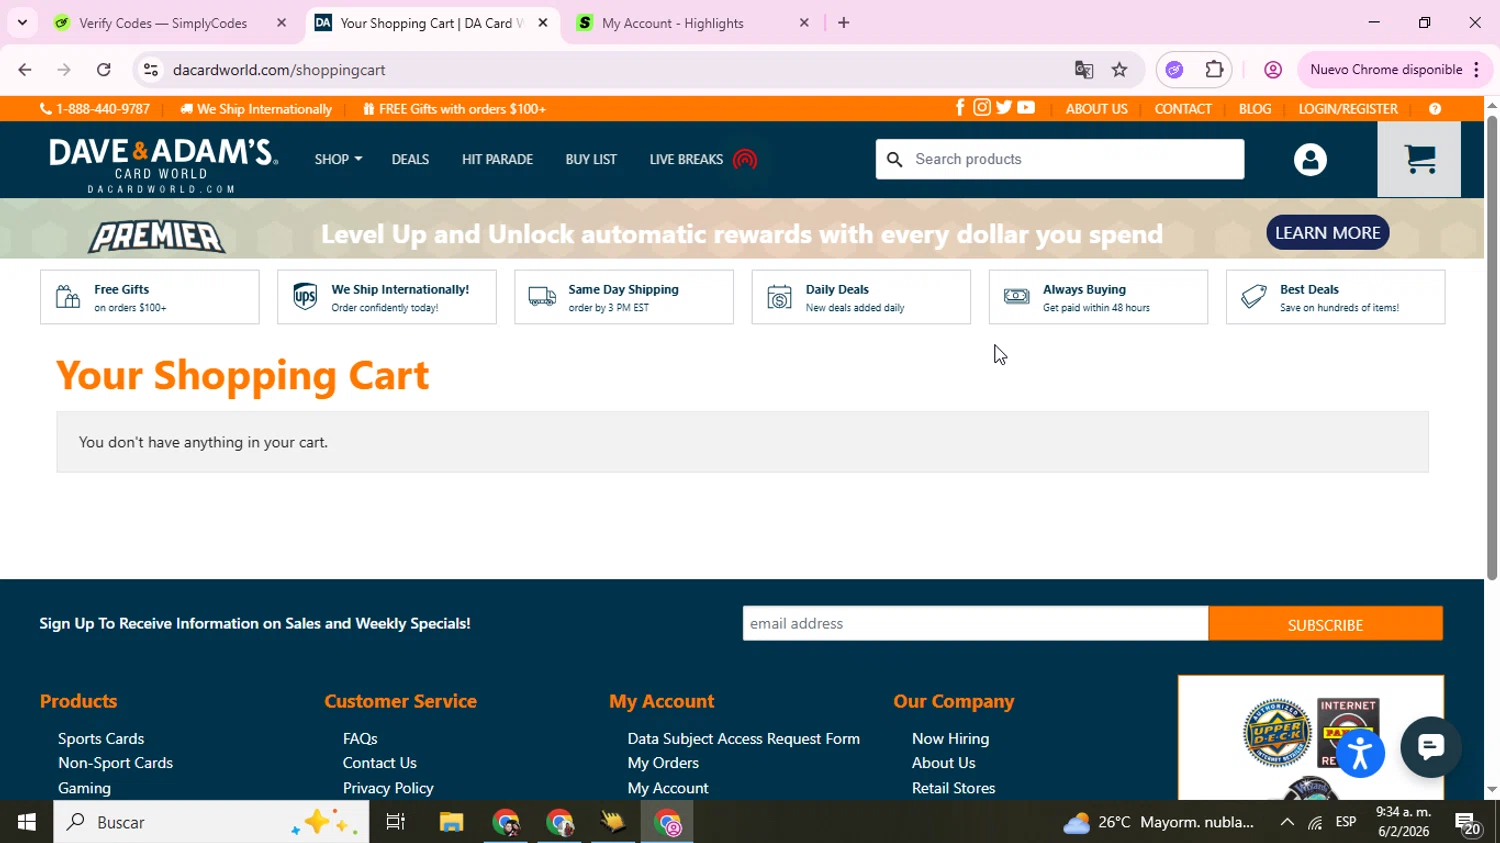This screenshot has height=843, width=1500.
Task: Open LOGIN/REGISTER link
Action: 1348,109
